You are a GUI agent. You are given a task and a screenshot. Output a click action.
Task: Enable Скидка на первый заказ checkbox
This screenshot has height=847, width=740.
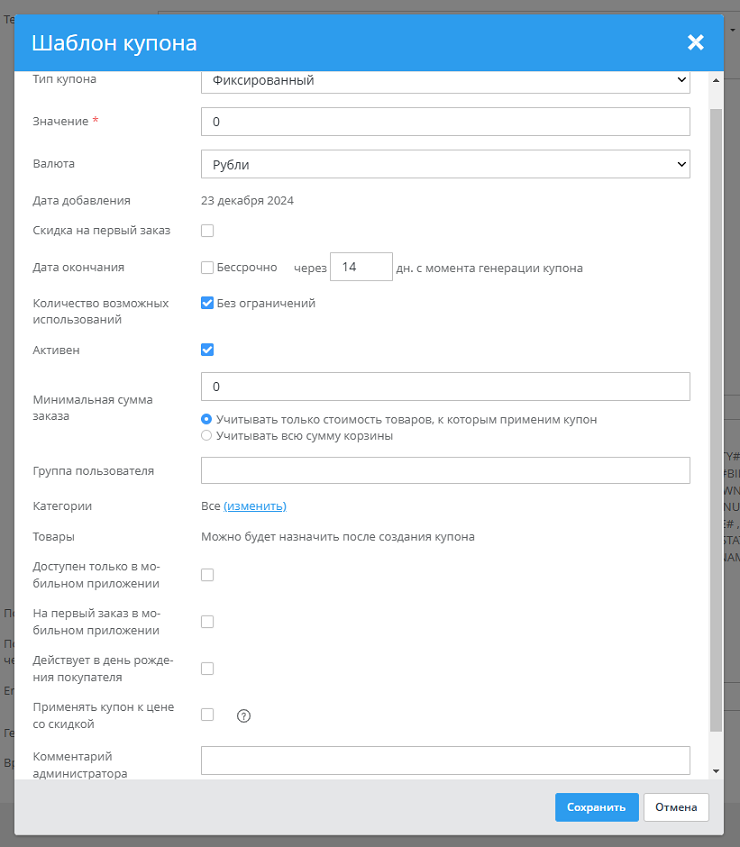[x=208, y=231]
